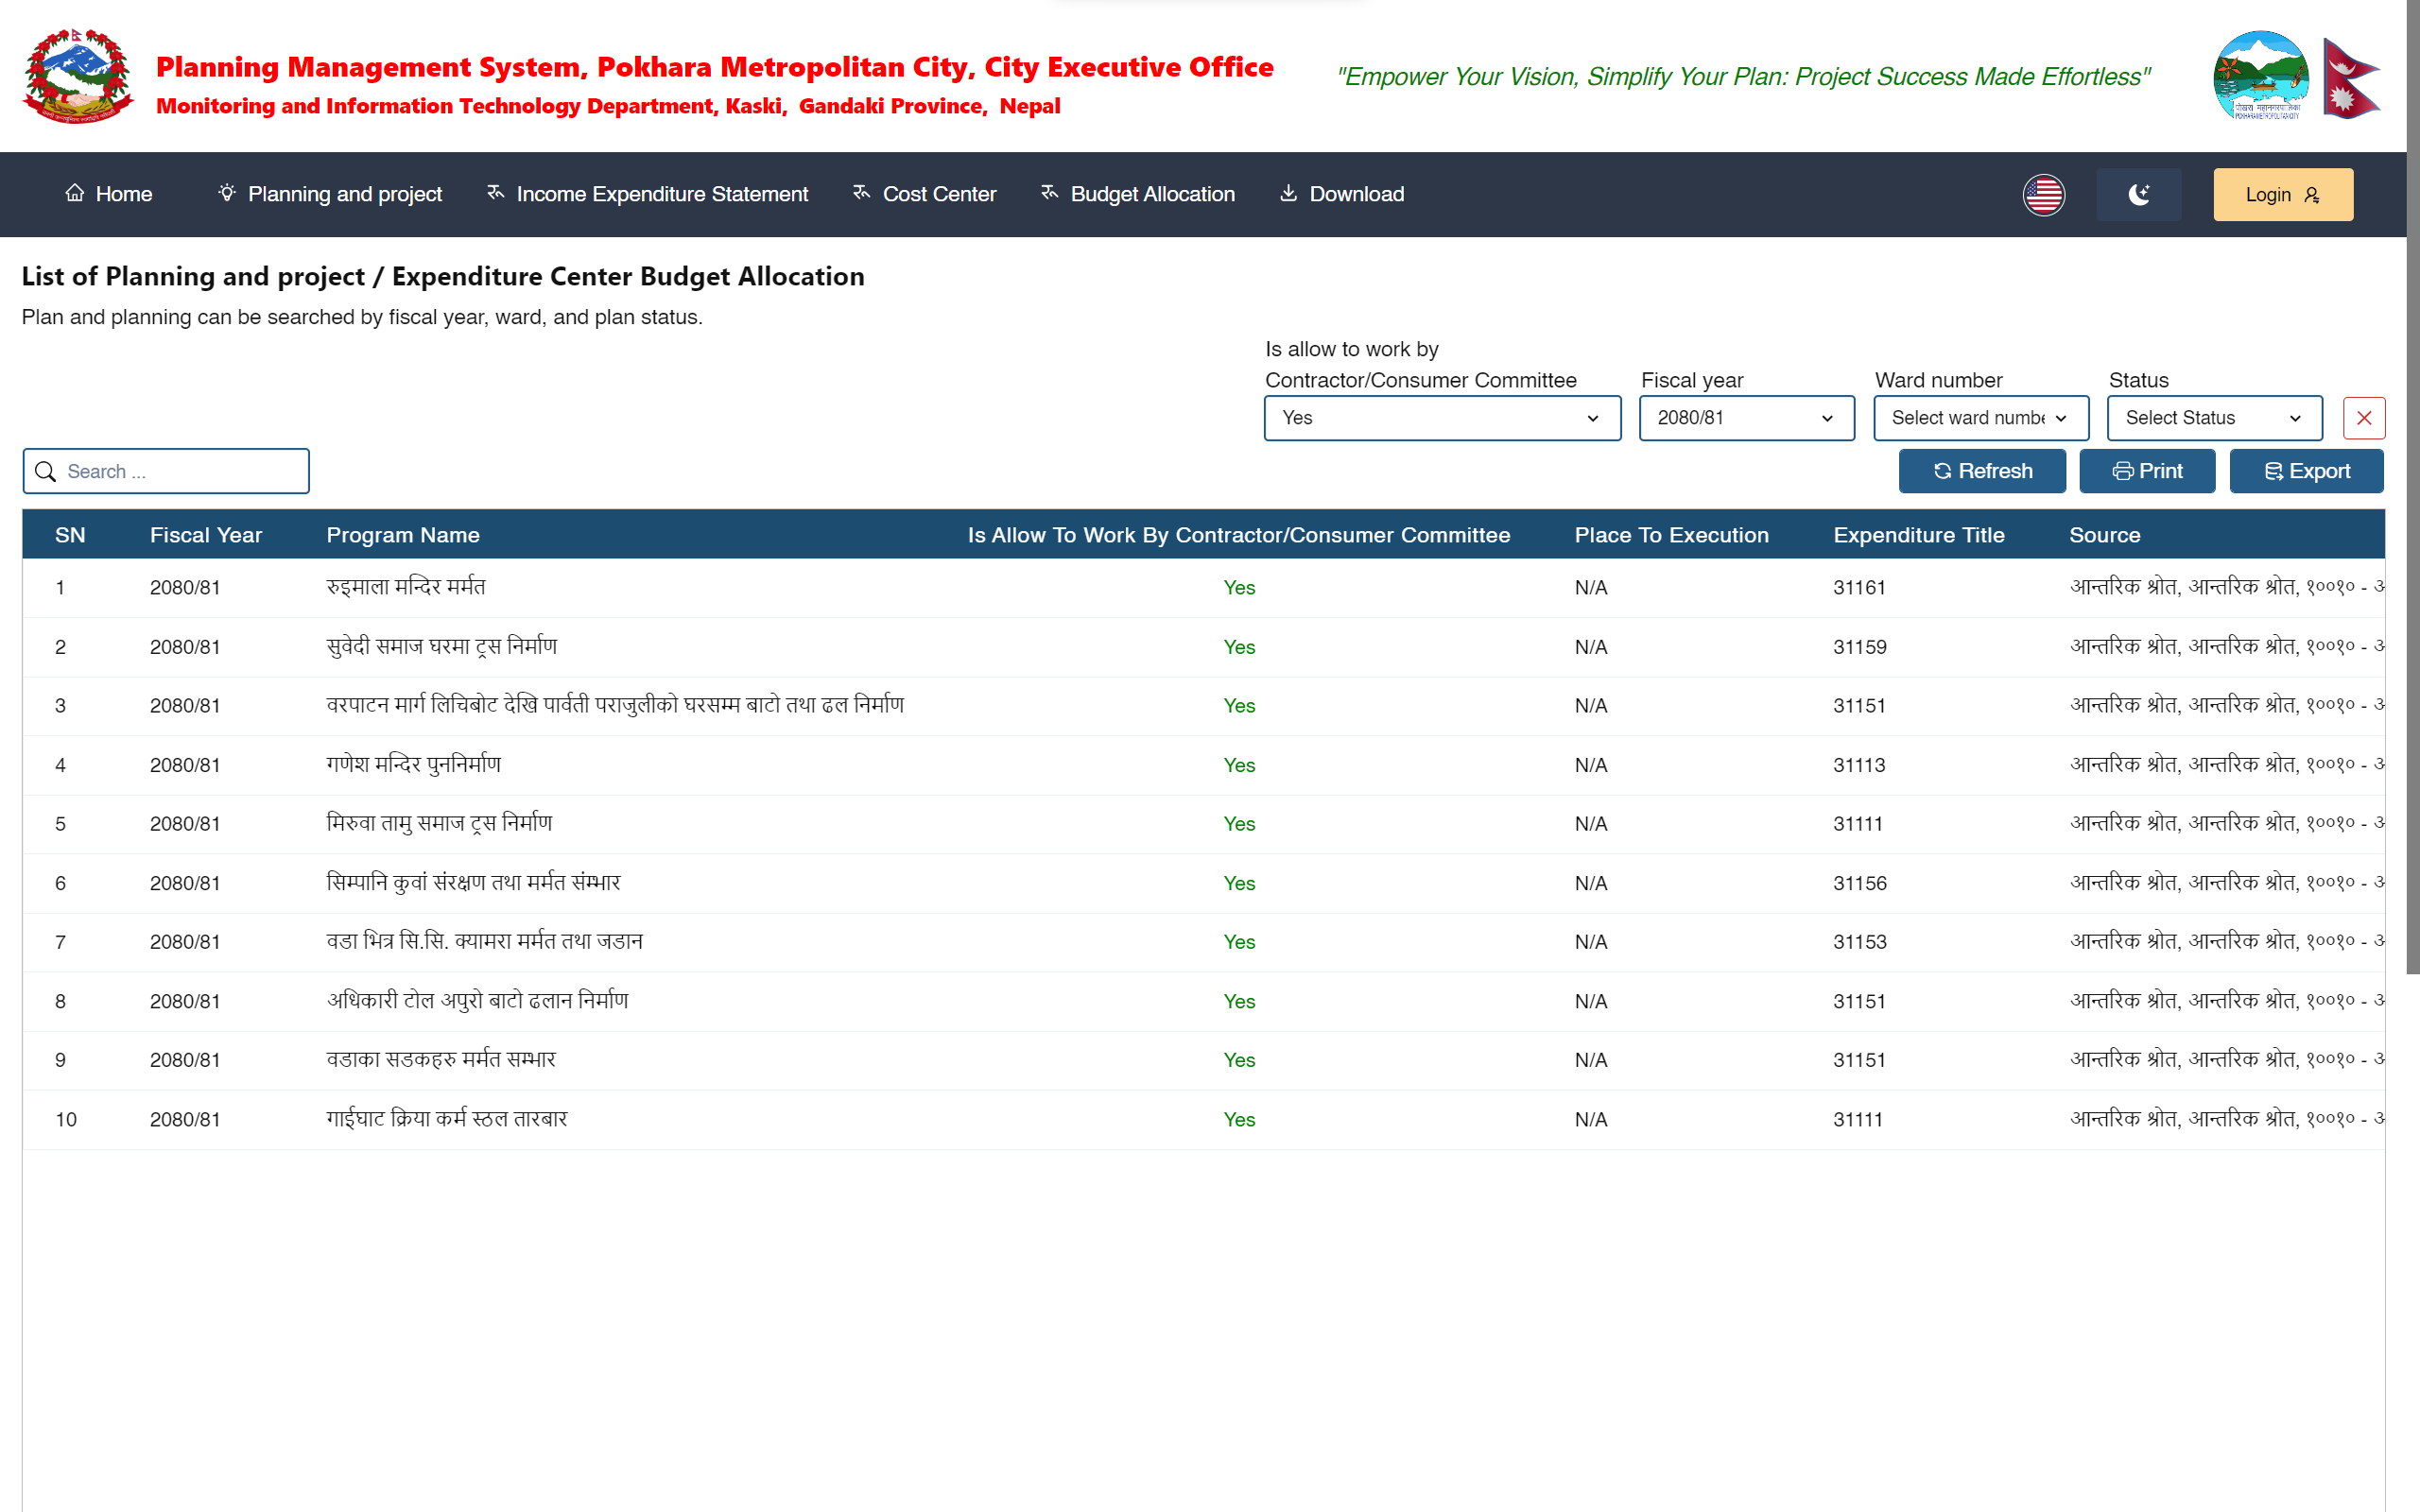Toggle dark mode with the moon icon

click(x=2138, y=194)
